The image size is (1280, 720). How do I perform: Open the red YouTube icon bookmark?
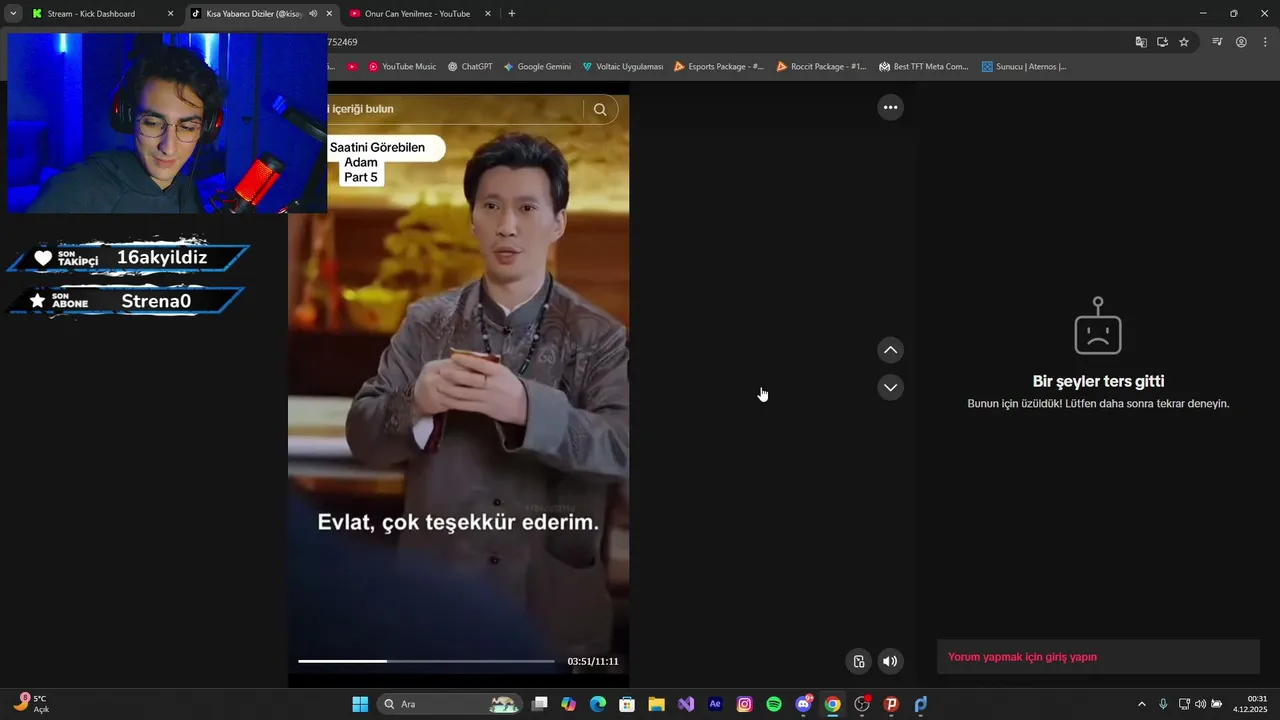click(352, 67)
